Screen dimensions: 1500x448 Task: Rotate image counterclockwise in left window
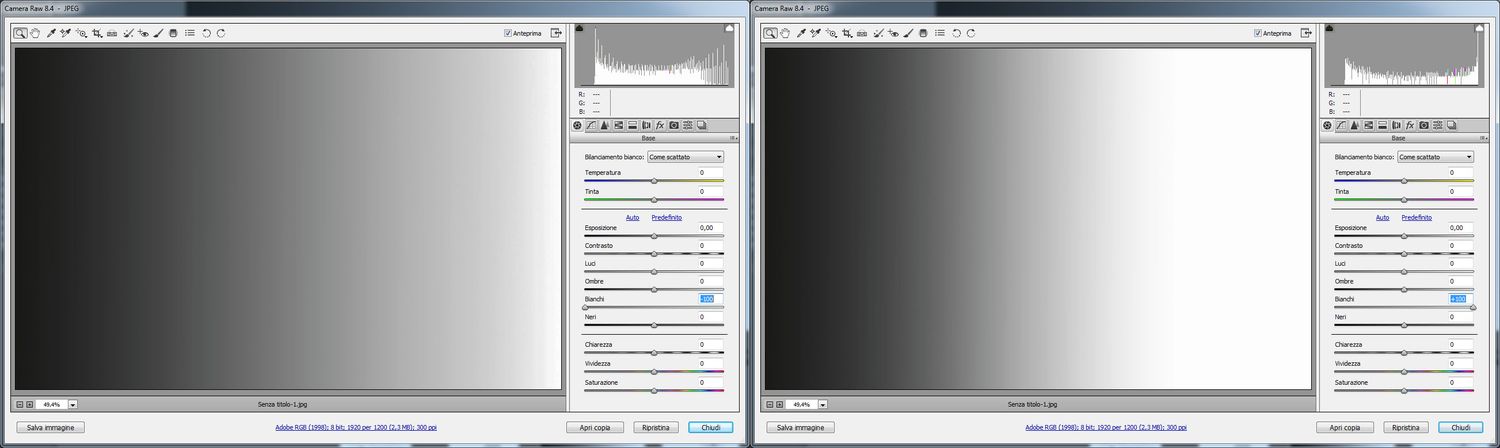206,33
